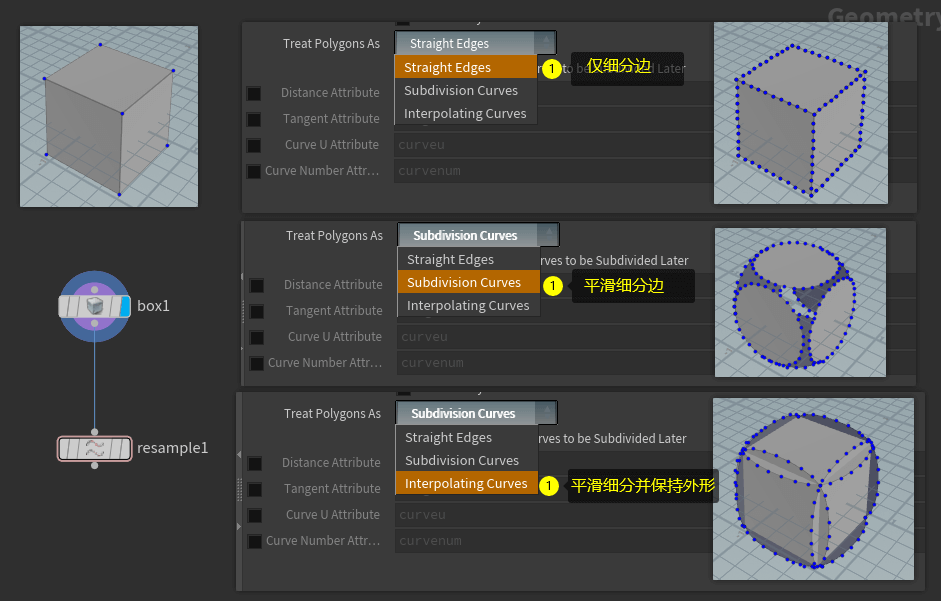Image resolution: width=941 pixels, height=601 pixels.
Task: Click the curveu field in middle panel
Action: 556,337
